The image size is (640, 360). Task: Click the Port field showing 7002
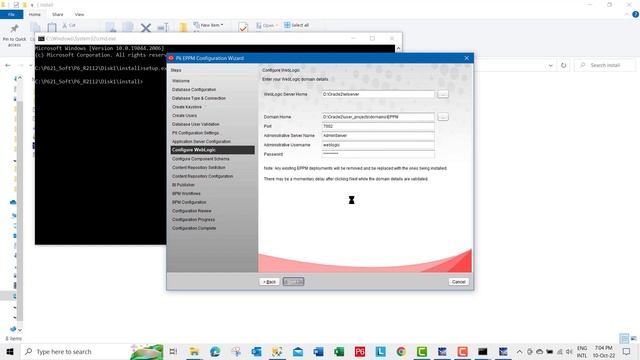(x=378, y=126)
